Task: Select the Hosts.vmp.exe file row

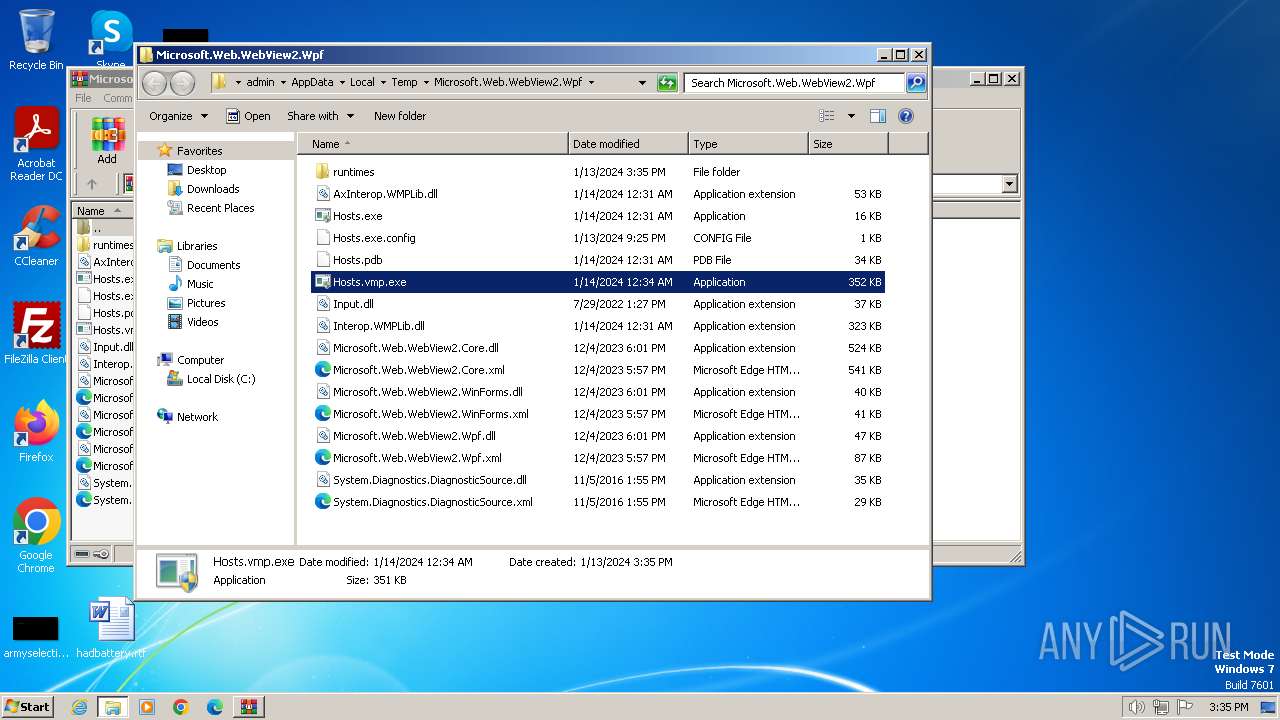Action: coord(598,282)
